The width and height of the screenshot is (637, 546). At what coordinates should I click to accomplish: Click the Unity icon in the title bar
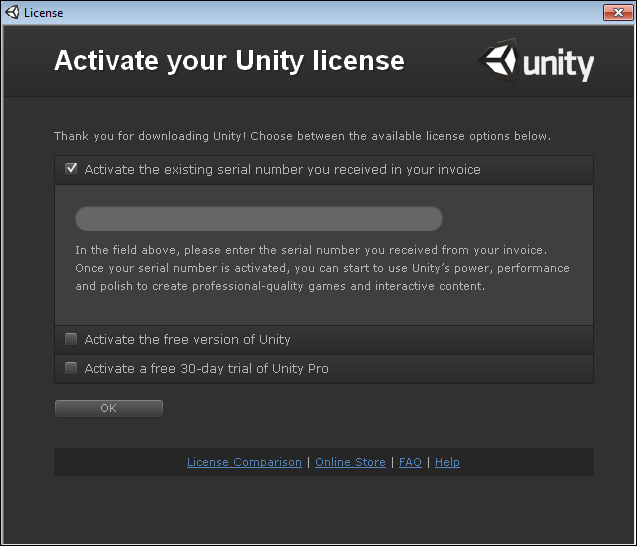point(12,12)
